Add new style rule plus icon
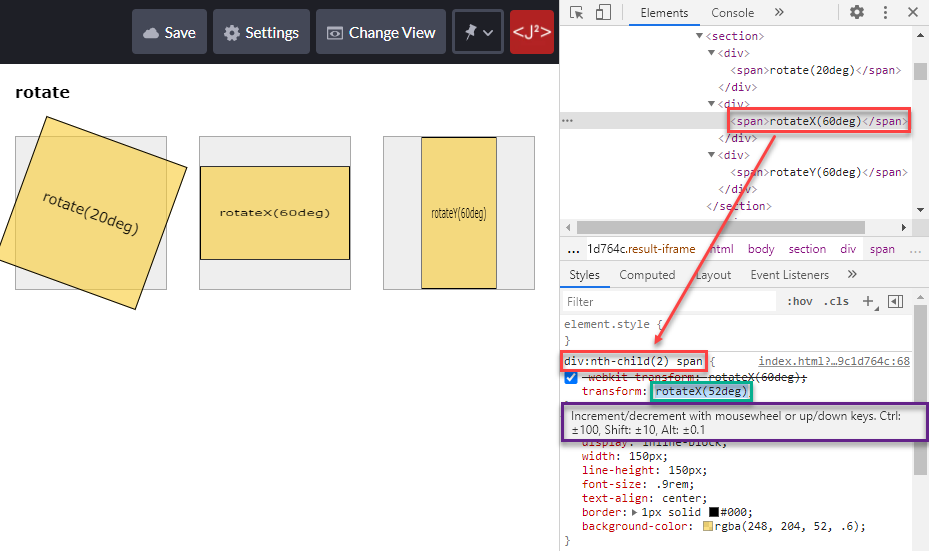 [868, 302]
